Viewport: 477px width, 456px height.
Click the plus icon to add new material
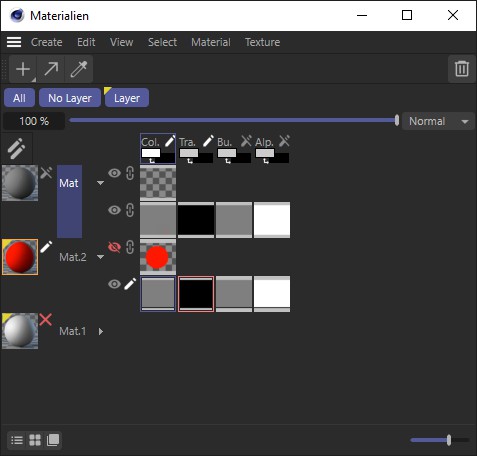coord(23,69)
